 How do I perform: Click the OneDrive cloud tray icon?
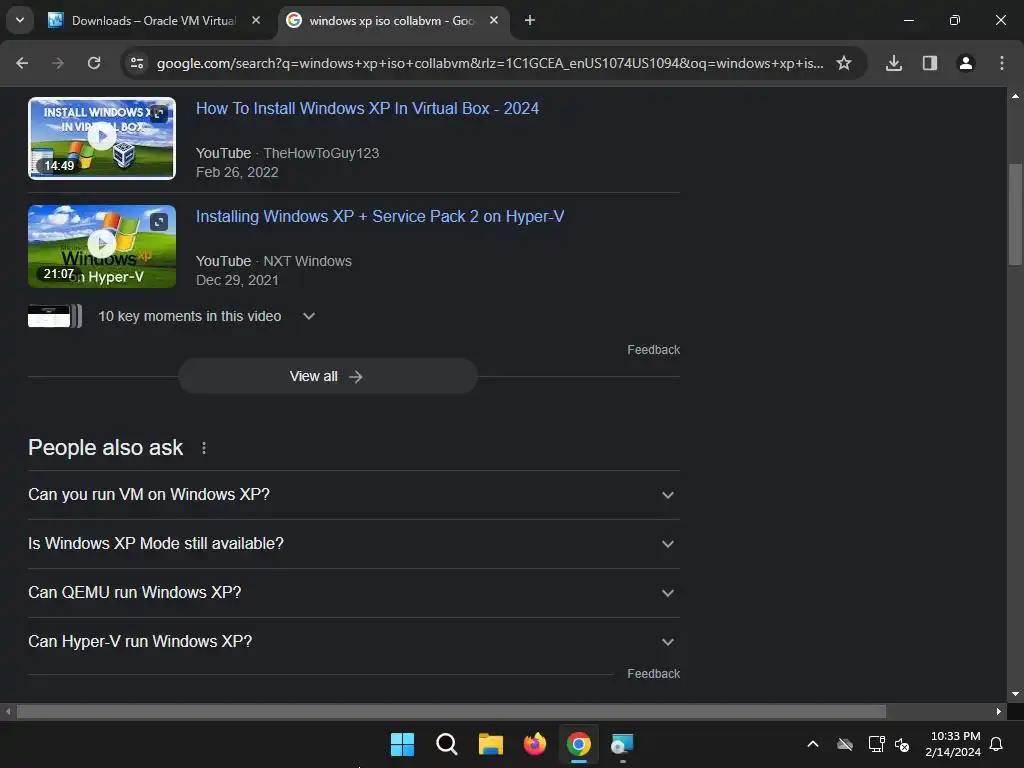(845, 744)
